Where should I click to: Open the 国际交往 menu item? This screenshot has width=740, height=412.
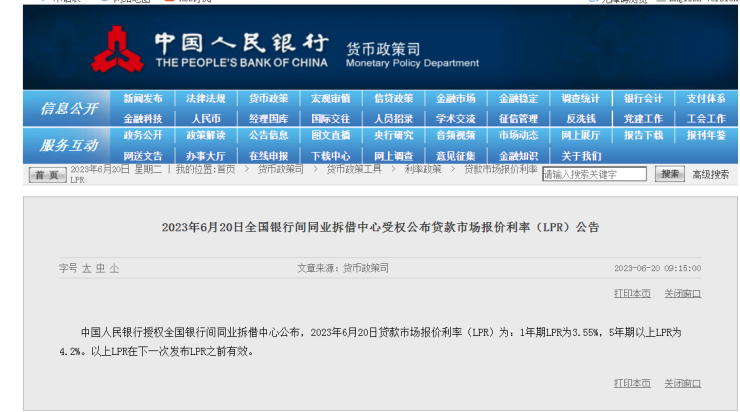point(330,118)
